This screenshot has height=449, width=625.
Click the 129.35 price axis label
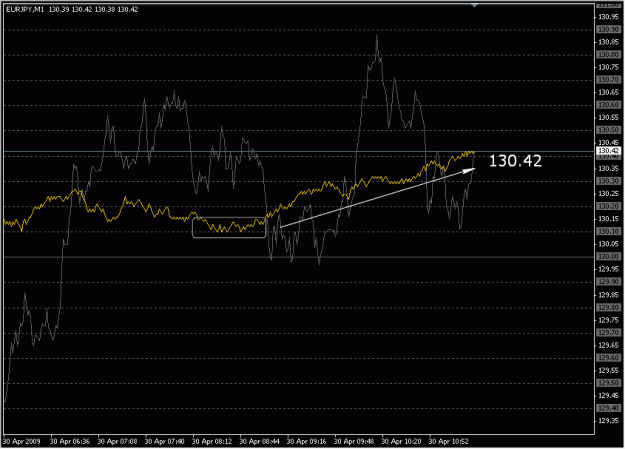point(608,421)
